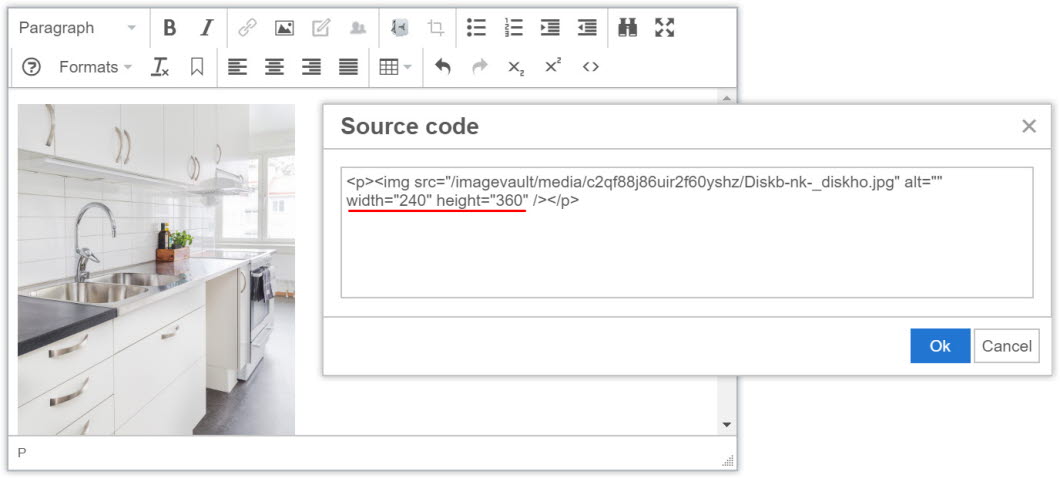Click the insert image icon
1060x478 pixels.
point(284,28)
